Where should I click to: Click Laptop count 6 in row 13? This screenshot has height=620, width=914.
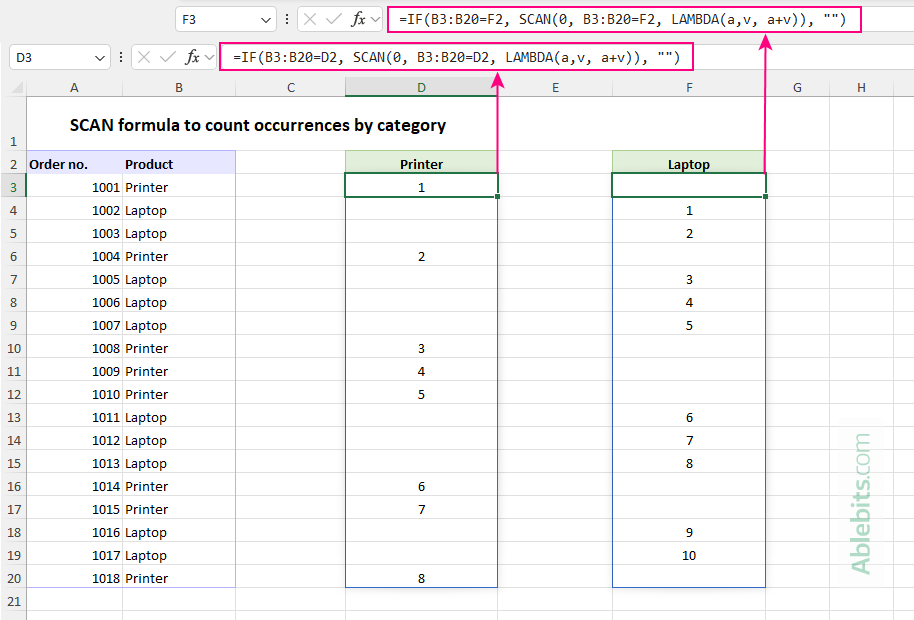[x=688, y=417]
